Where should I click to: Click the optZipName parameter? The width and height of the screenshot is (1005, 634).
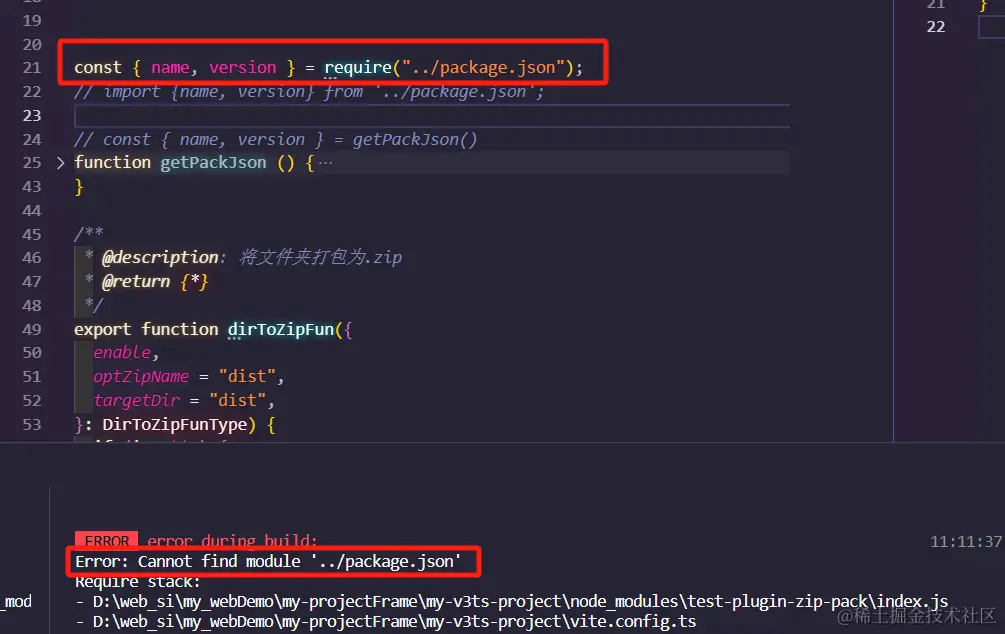click(x=141, y=376)
